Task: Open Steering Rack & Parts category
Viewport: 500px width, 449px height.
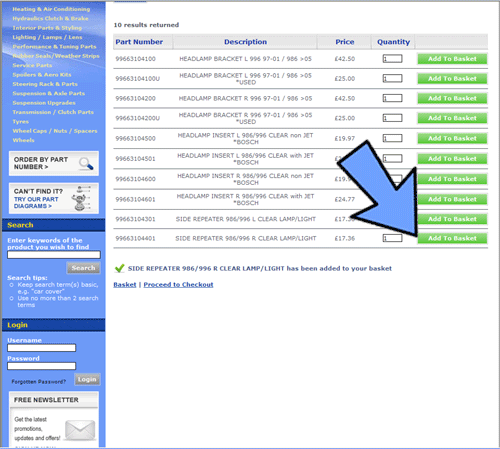Action: (45, 84)
